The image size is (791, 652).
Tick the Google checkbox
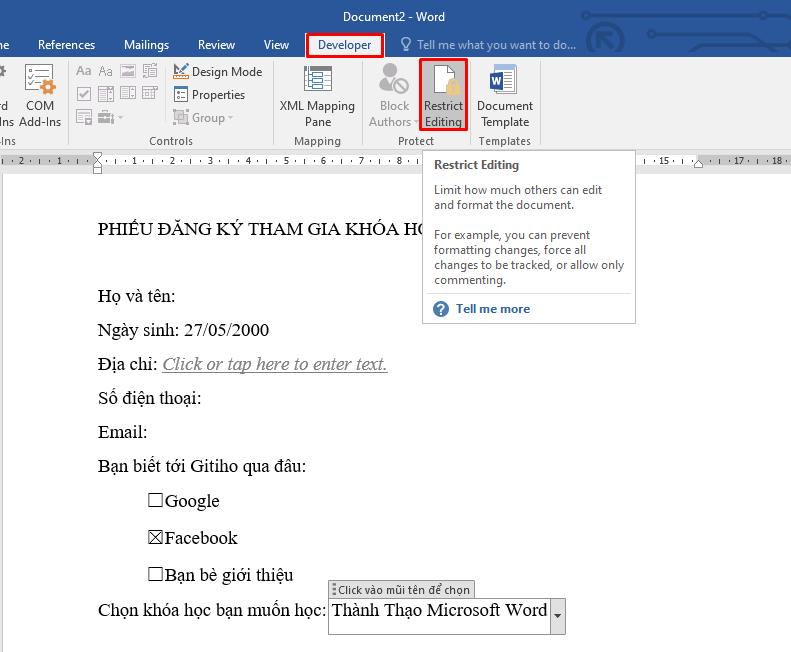coord(155,501)
